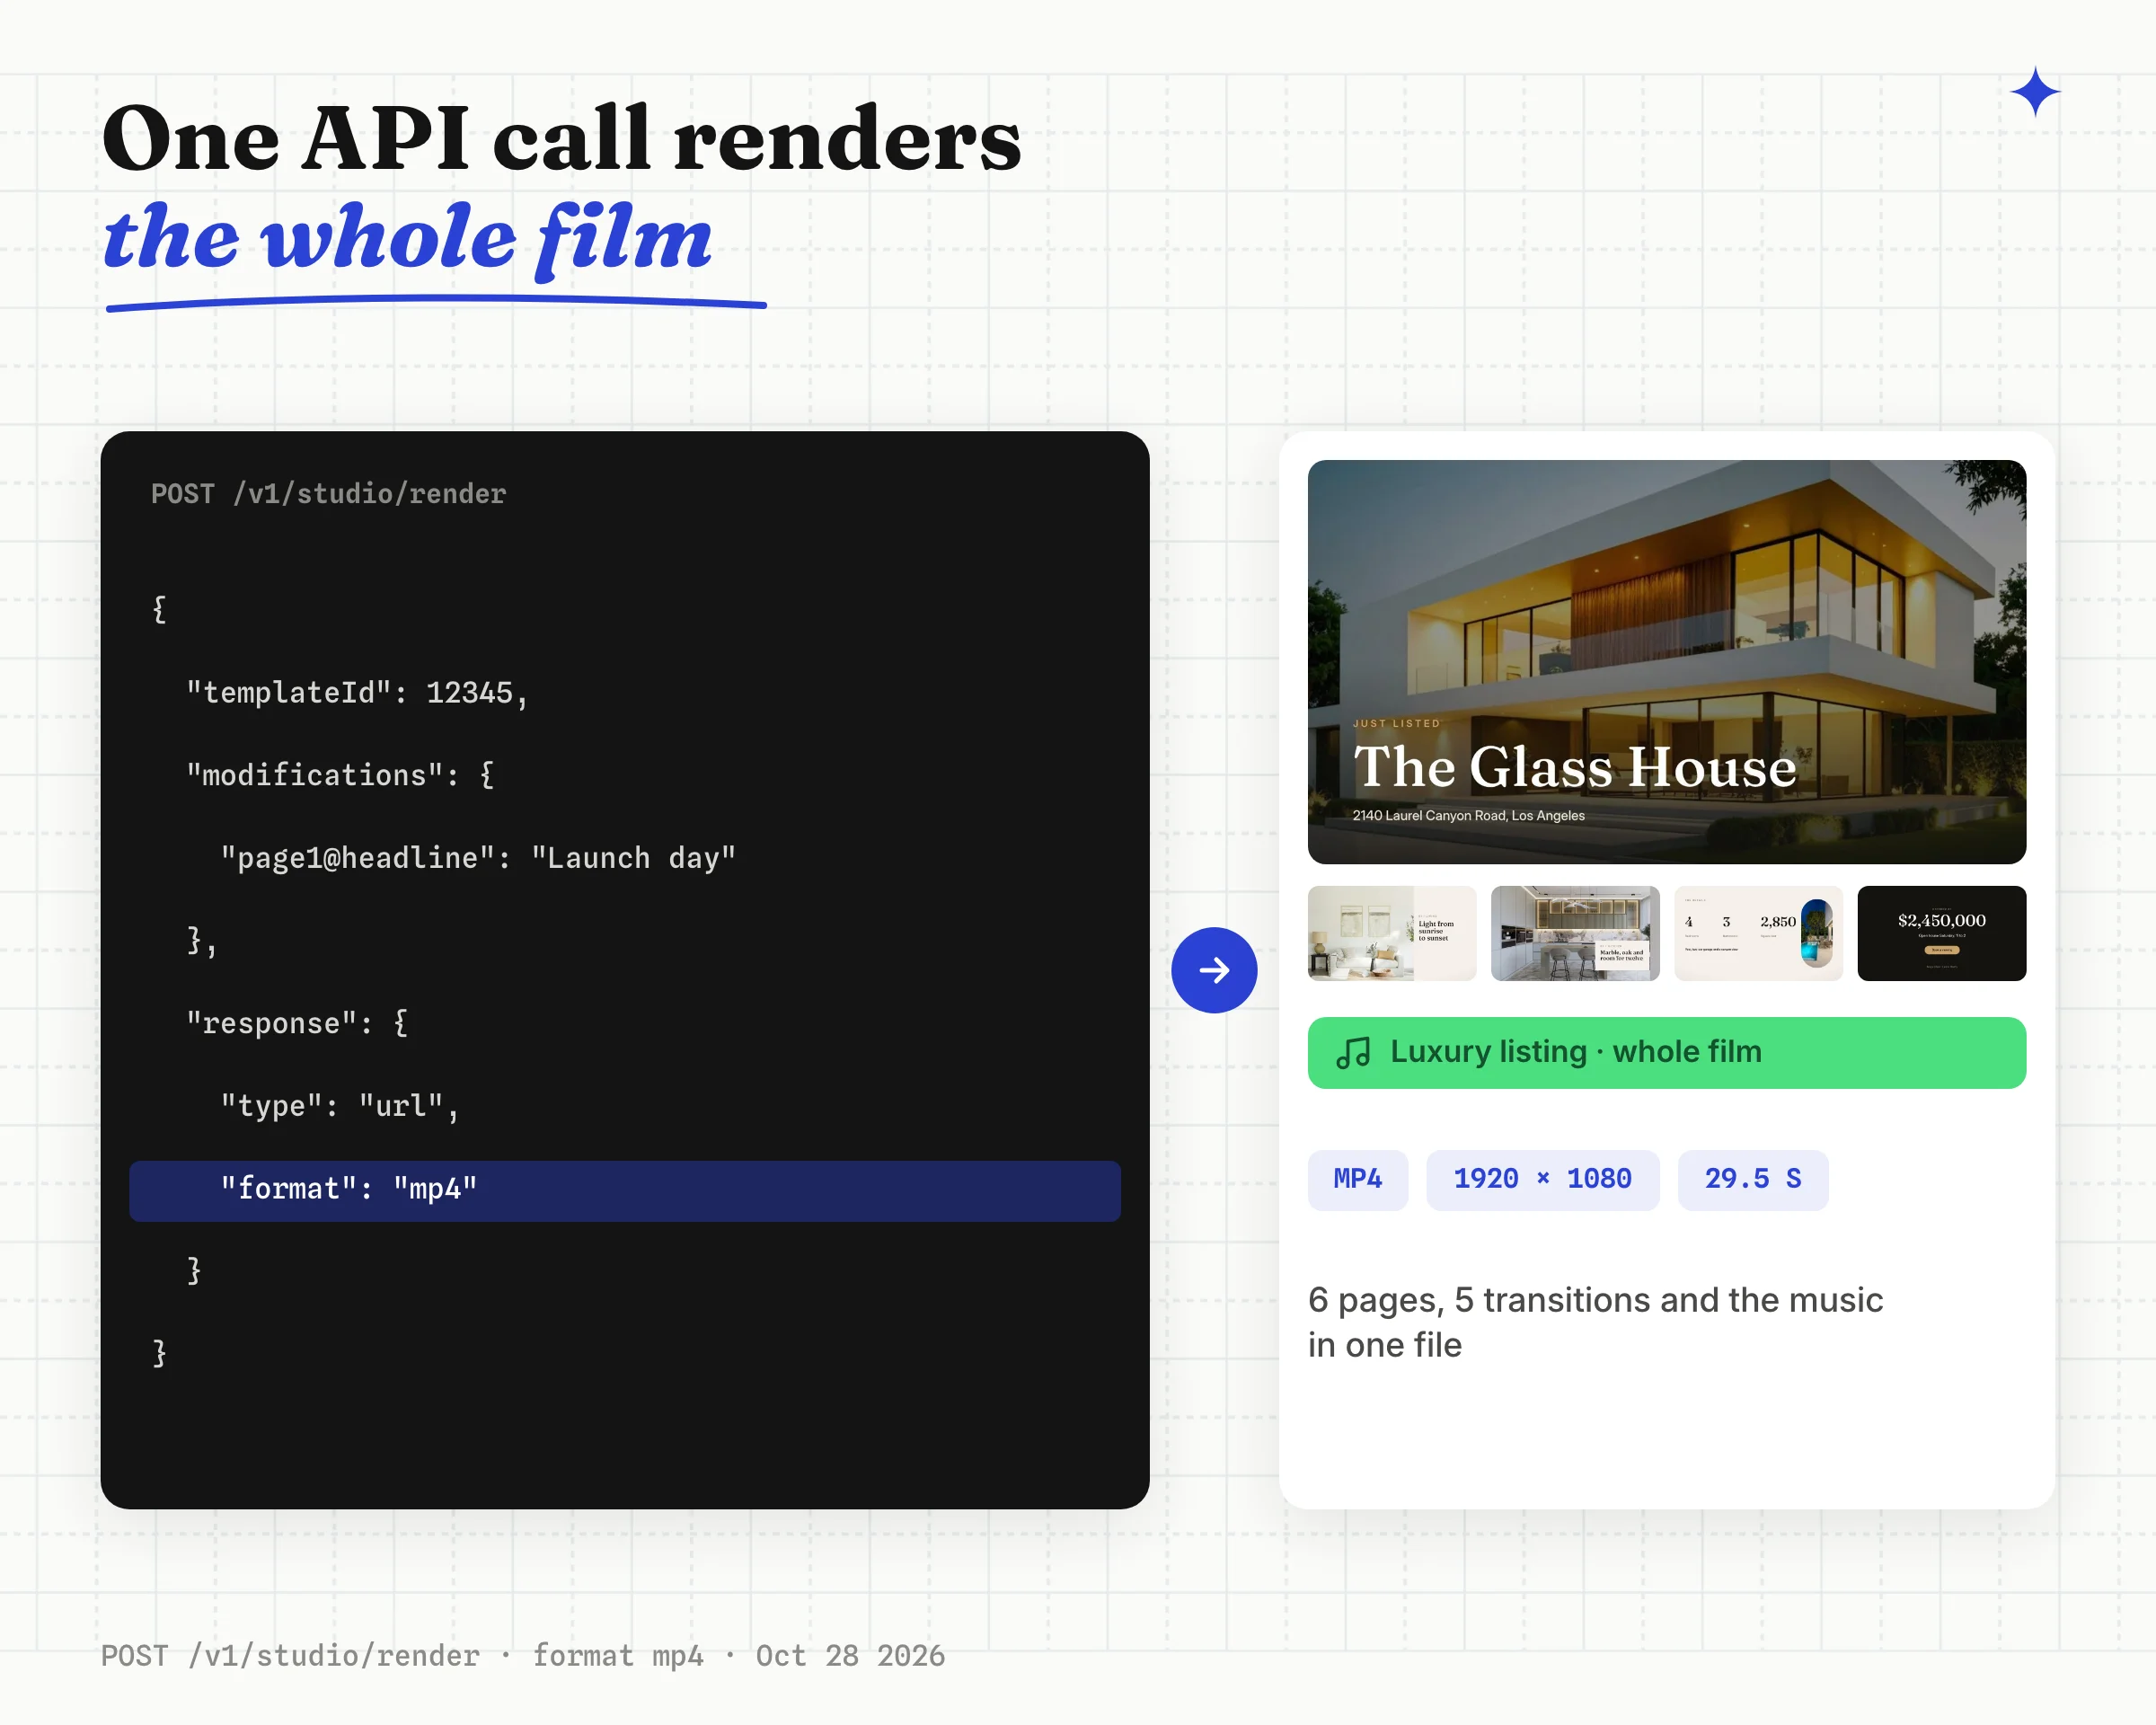Click the 2140 Laurel Canyon Road address
The width and height of the screenshot is (2156, 1725).
coord(1468,815)
